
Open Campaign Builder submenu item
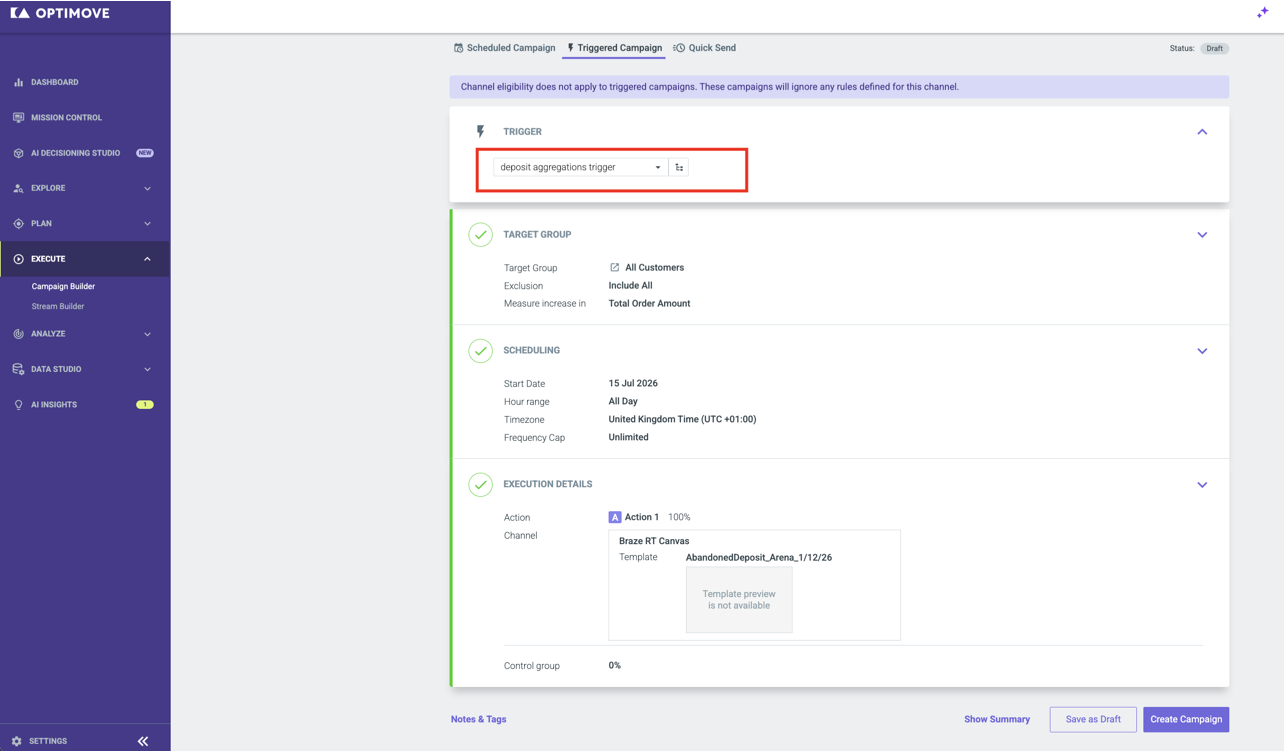click(x=63, y=287)
